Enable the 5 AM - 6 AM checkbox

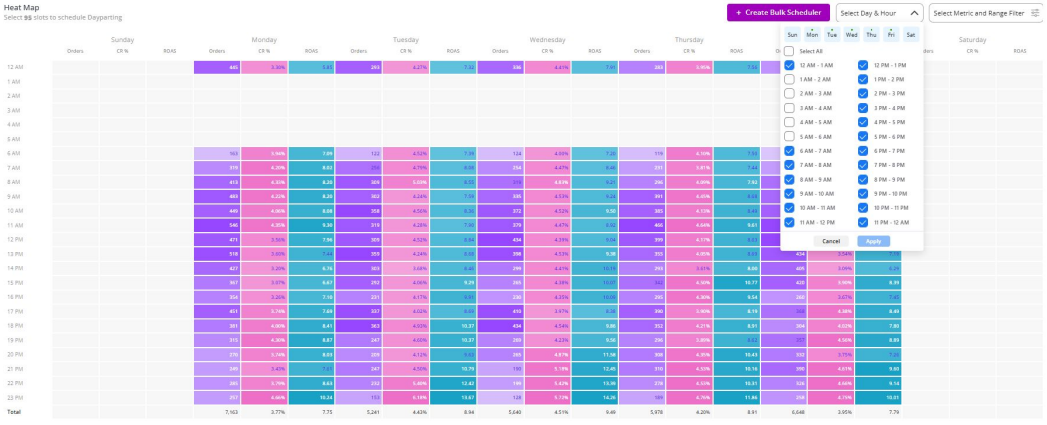(x=790, y=136)
